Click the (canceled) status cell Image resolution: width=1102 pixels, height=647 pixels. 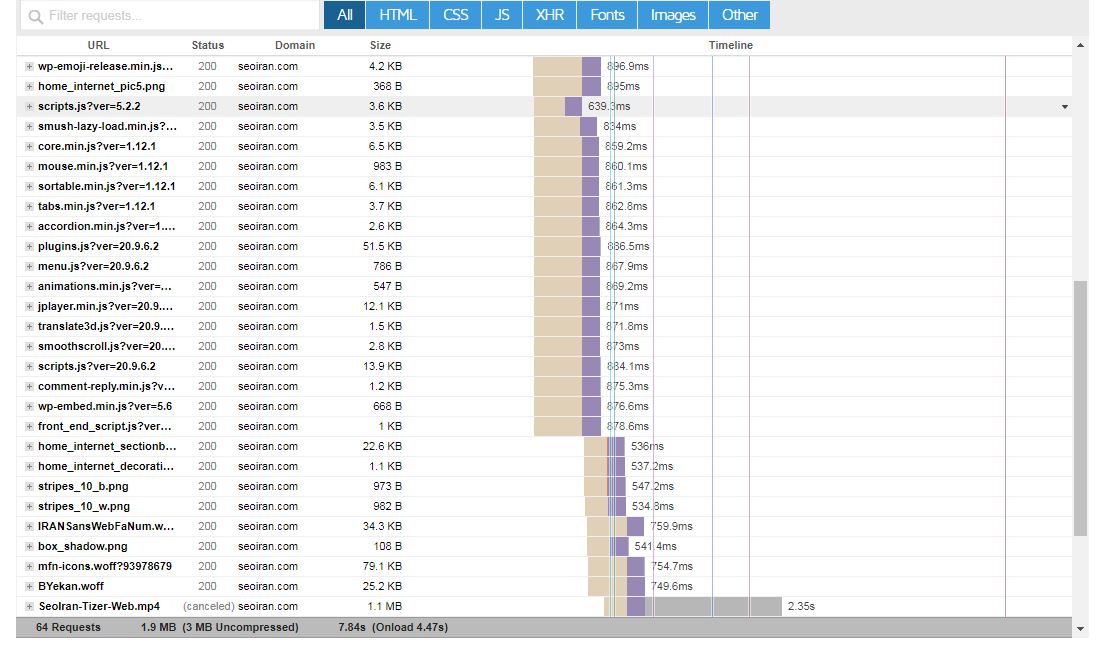click(209, 606)
